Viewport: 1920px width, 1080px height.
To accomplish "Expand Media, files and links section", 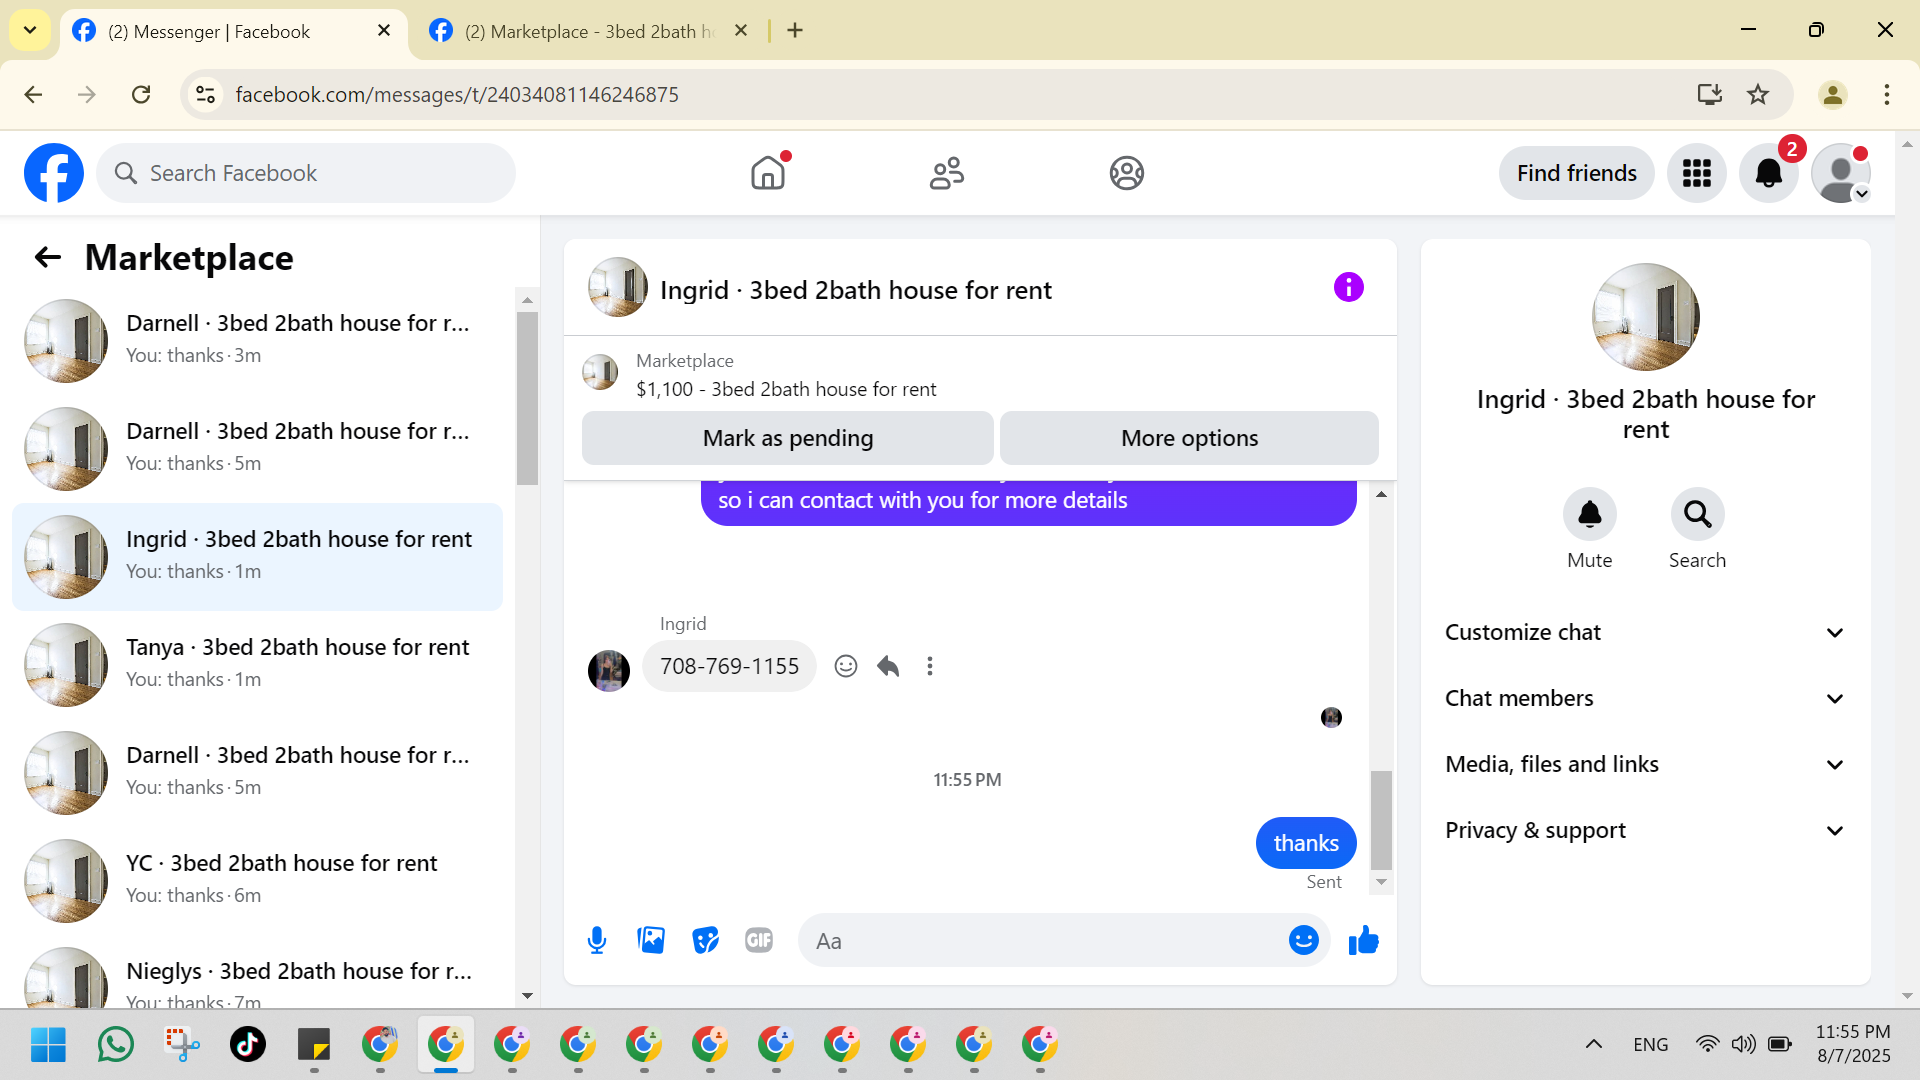I will [1645, 764].
